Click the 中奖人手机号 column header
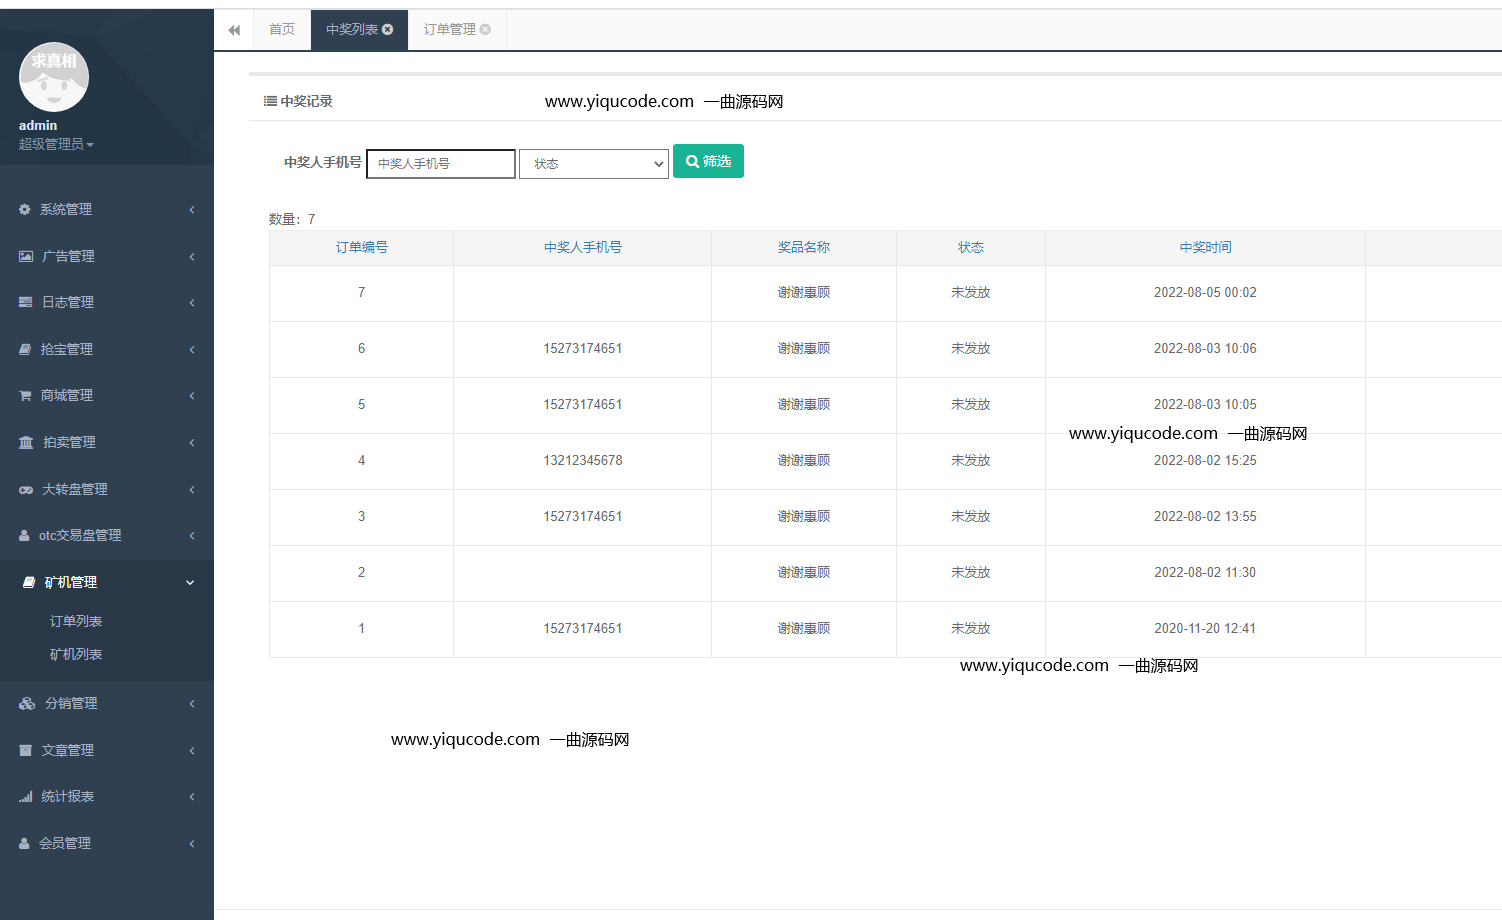This screenshot has width=1502, height=920. pyautogui.click(x=583, y=247)
